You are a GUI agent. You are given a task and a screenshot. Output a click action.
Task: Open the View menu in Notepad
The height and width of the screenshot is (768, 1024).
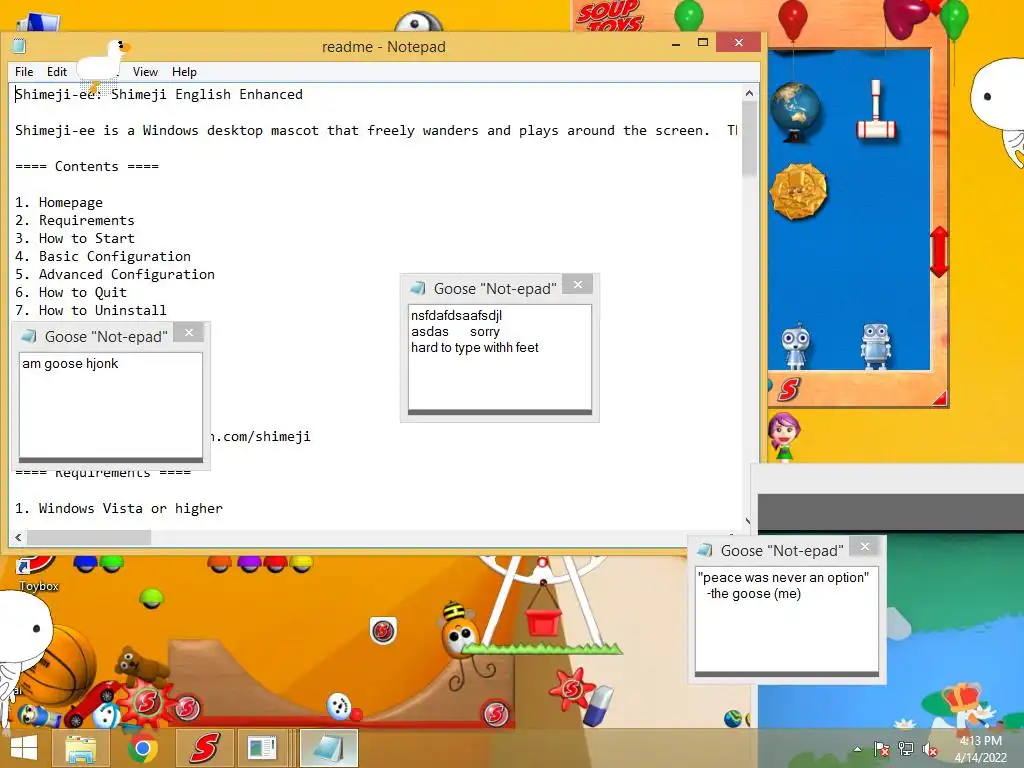click(x=145, y=72)
